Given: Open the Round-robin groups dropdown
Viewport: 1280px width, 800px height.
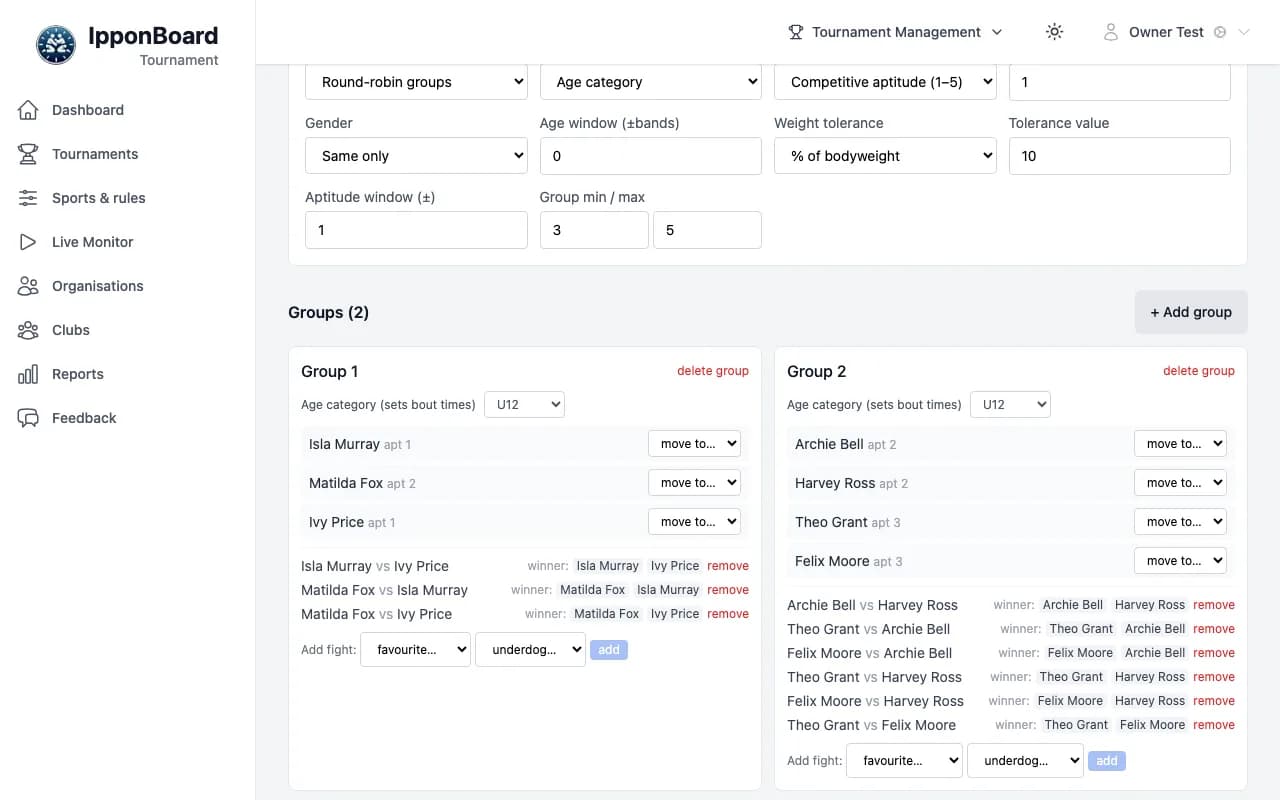Looking at the screenshot, I should (x=416, y=82).
